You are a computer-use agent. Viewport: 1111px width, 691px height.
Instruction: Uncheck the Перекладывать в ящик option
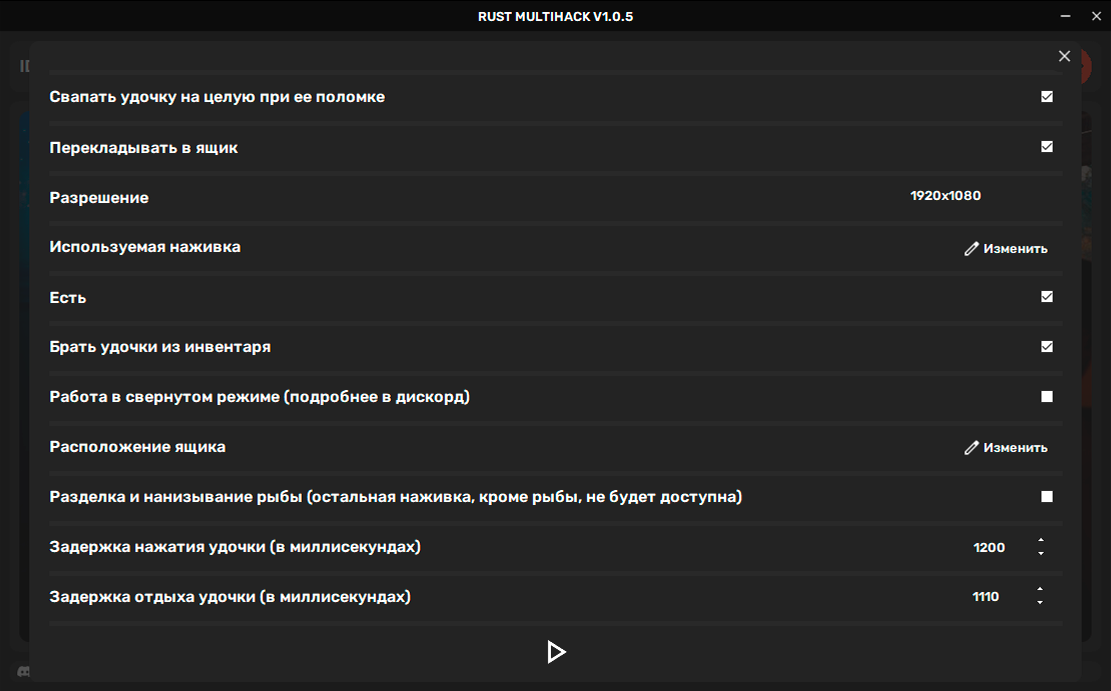[1047, 147]
